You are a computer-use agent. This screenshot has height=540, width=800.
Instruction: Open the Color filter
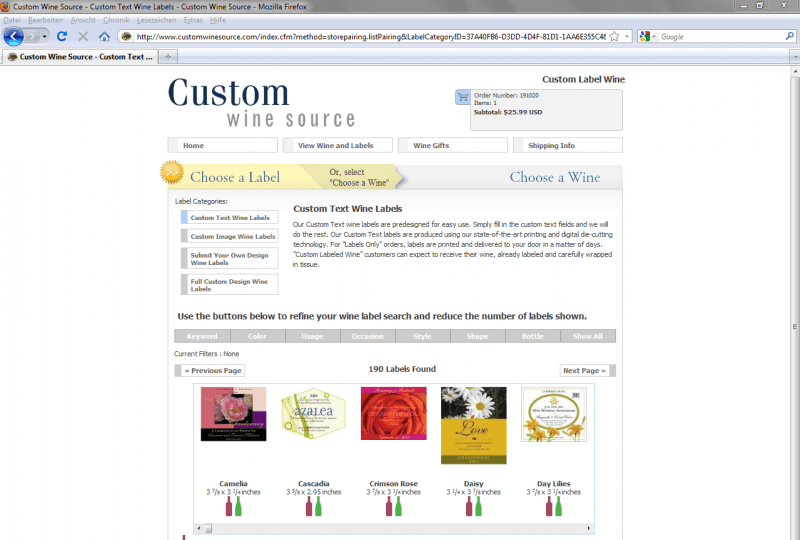coord(258,336)
